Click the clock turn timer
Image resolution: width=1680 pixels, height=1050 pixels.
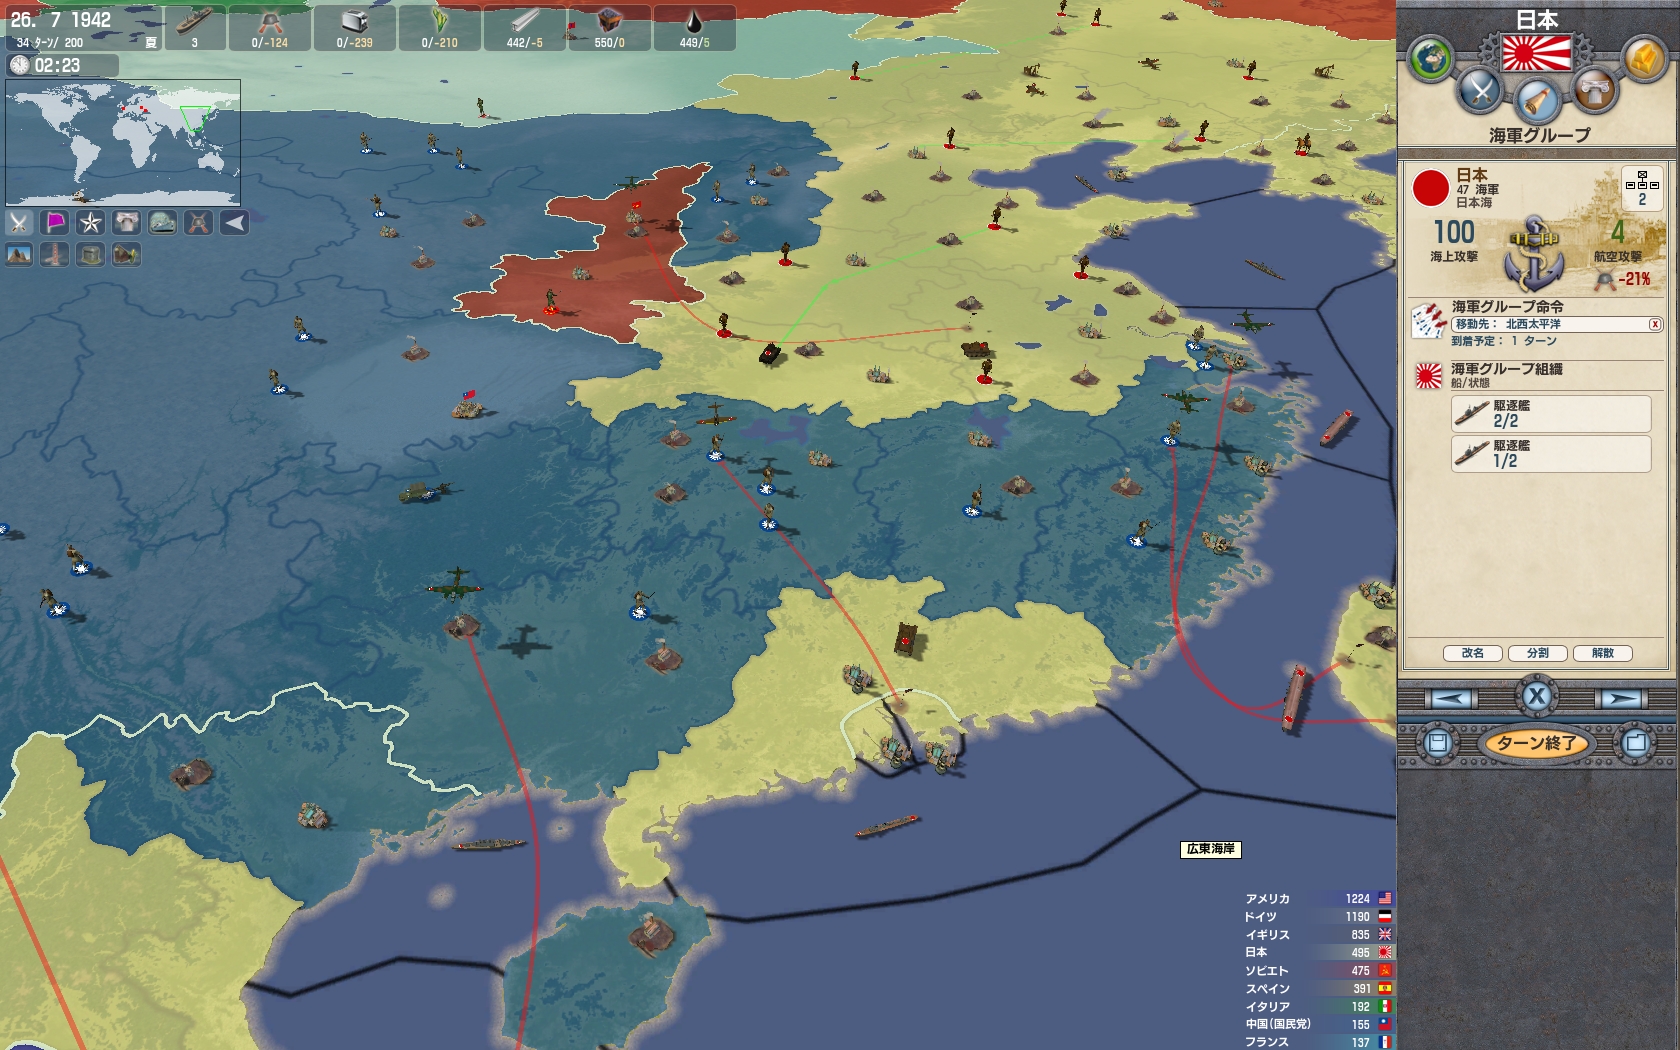click(62, 65)
